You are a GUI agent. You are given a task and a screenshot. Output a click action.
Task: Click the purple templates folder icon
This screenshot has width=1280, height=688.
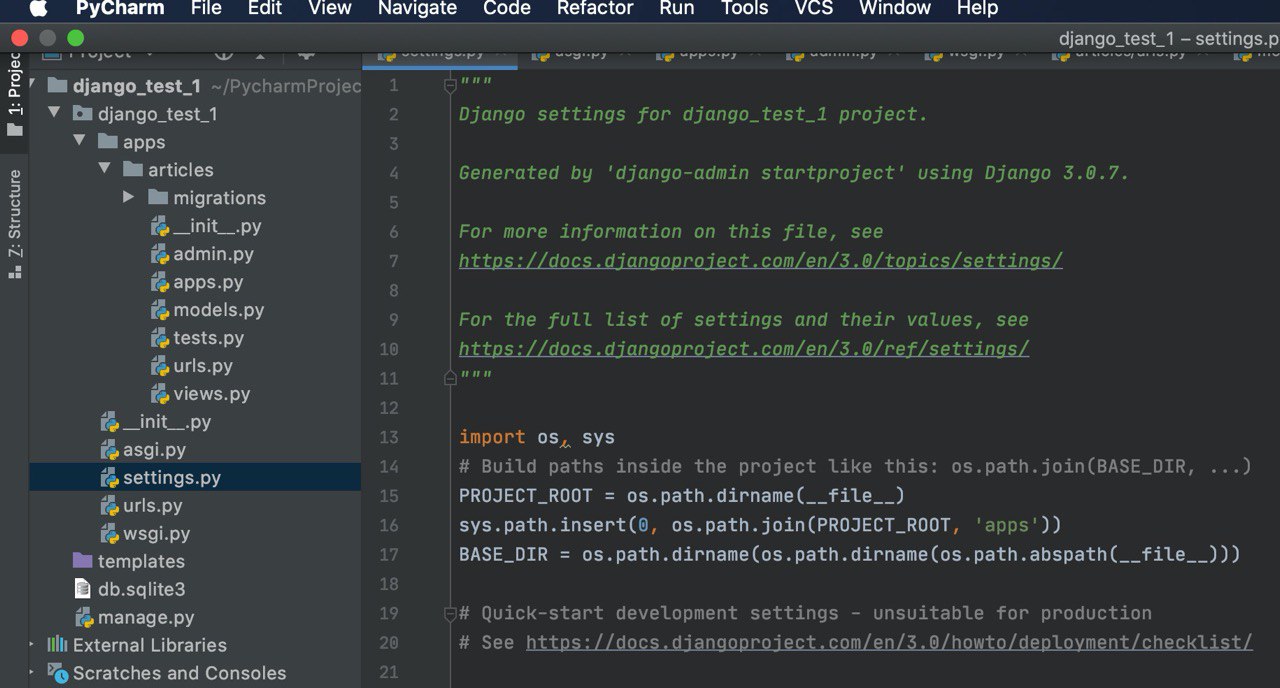[83, 561]
